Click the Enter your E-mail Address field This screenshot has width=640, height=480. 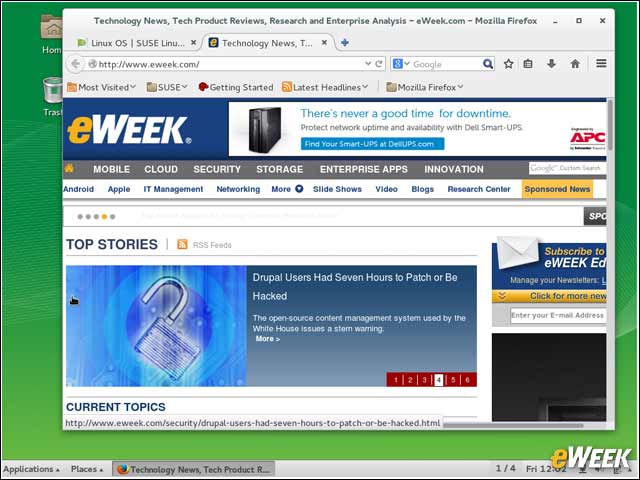pos(558,315)
